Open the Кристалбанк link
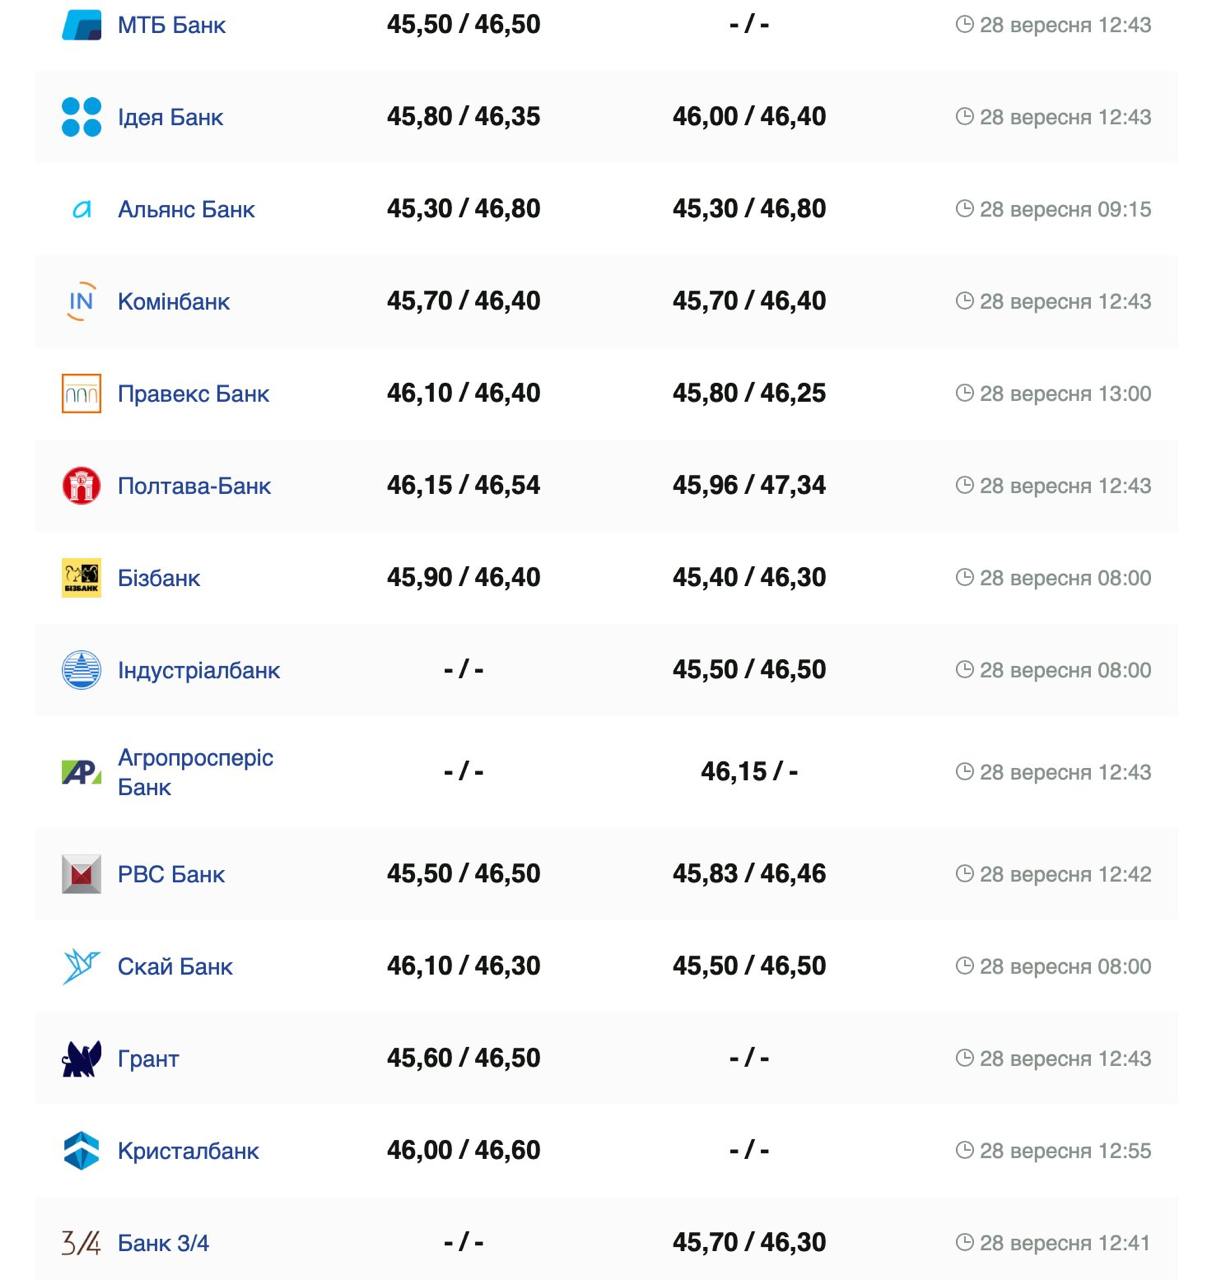This screenshot has height=1280, width=1212. 188,1151
